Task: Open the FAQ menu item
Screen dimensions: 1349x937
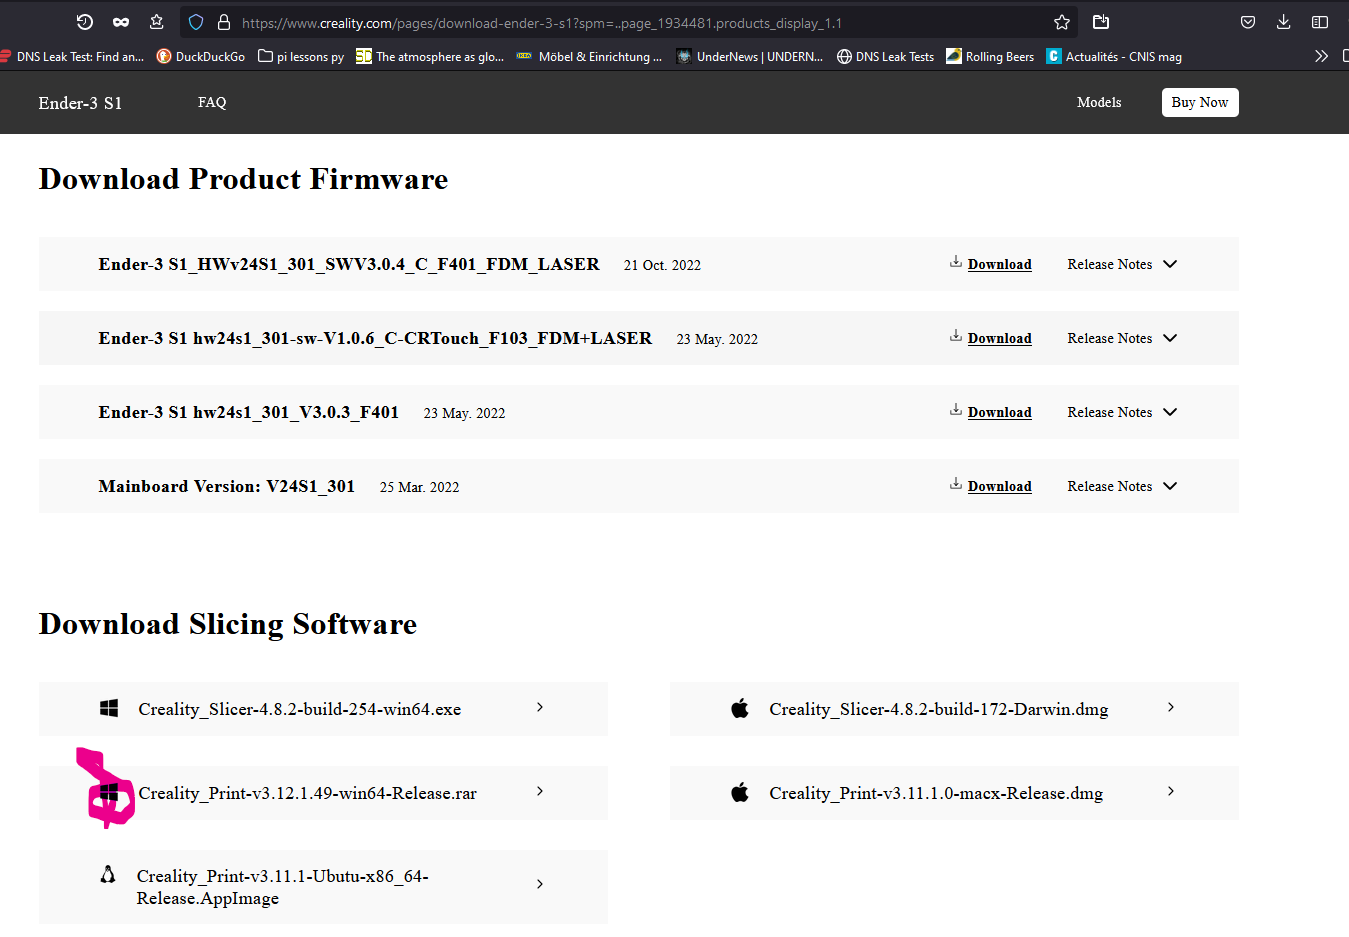Action: click(x=212, y=102)
